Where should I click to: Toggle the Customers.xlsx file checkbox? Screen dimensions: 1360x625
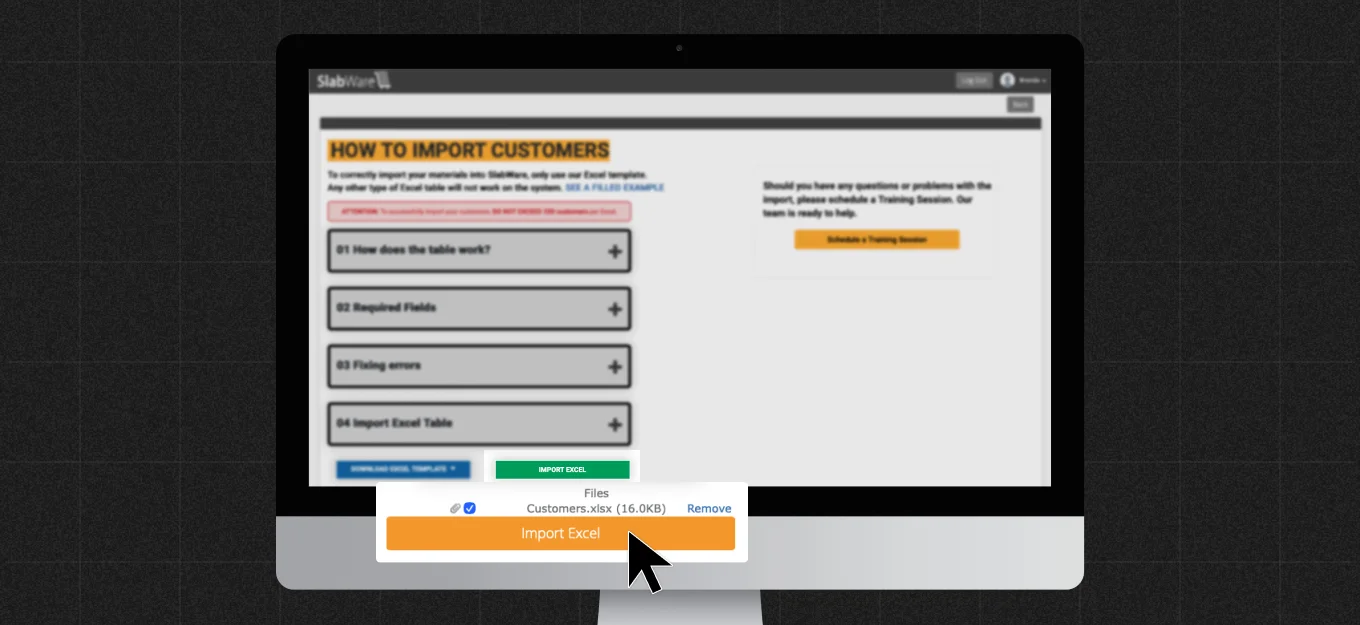470,508
